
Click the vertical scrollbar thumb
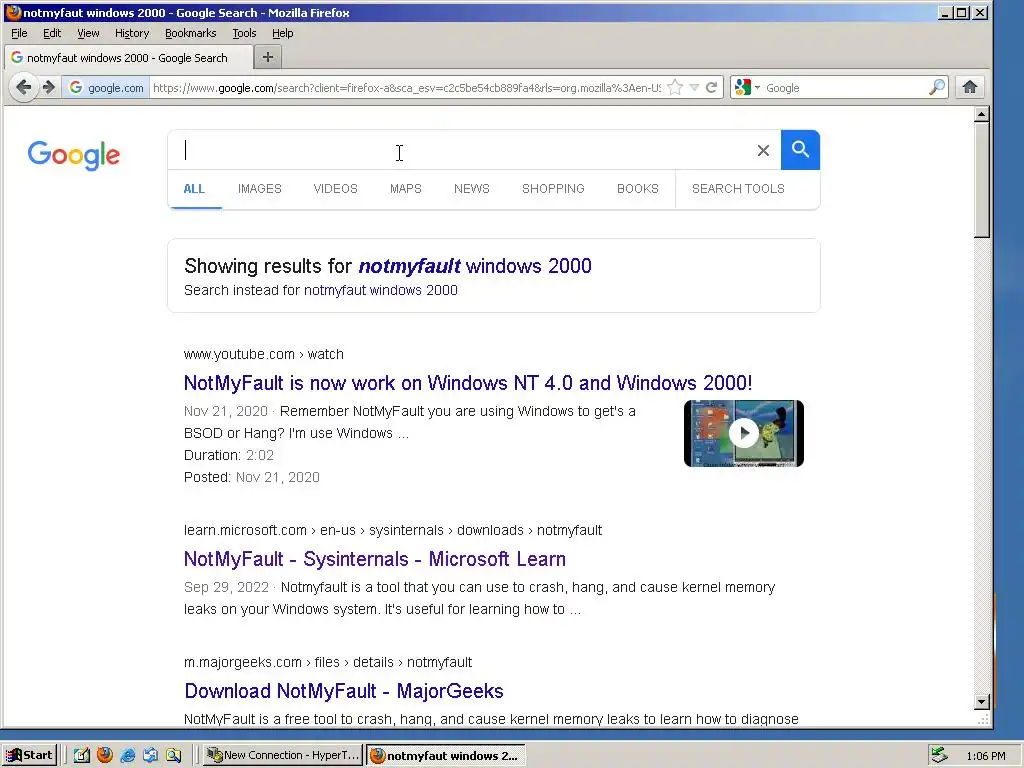[981, 180]
